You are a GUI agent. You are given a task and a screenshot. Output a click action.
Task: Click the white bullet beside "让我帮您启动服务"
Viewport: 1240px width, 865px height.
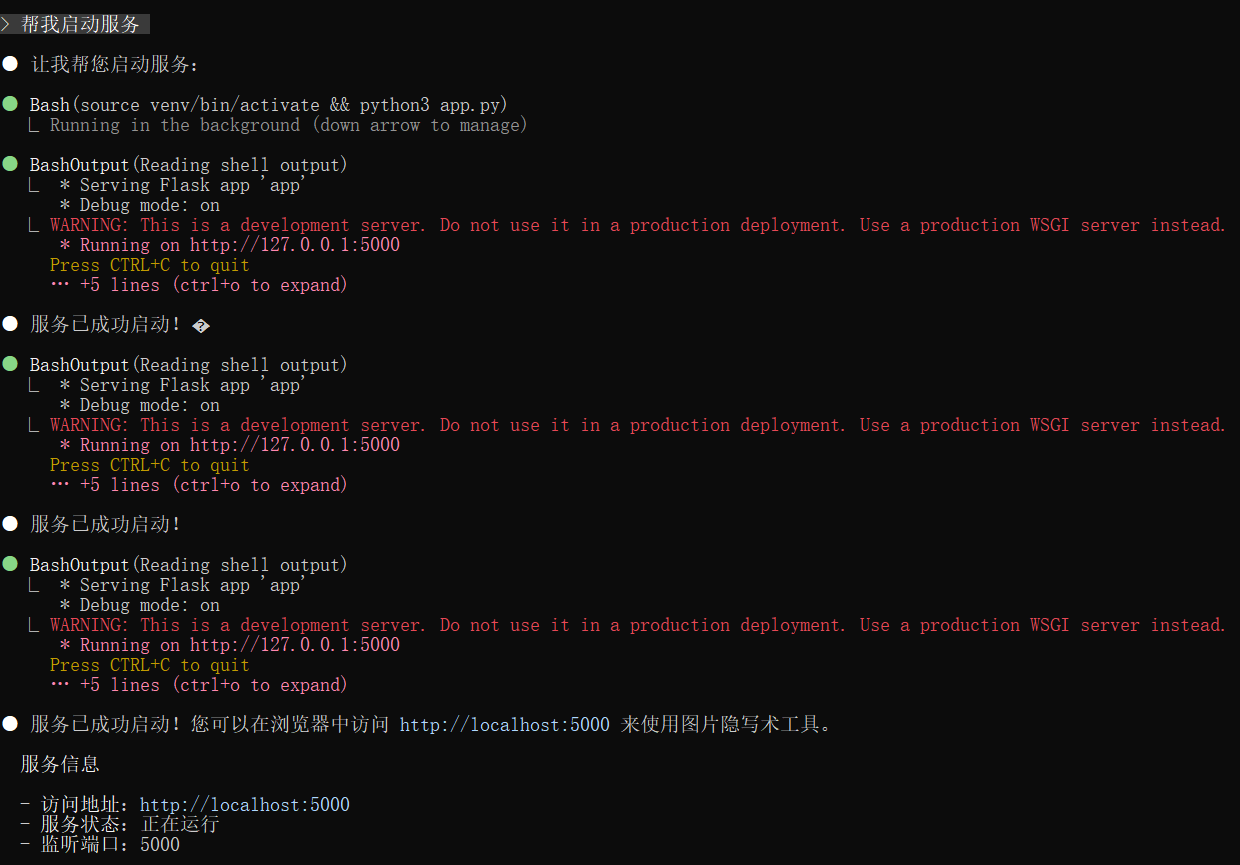(x=10, y=65)
